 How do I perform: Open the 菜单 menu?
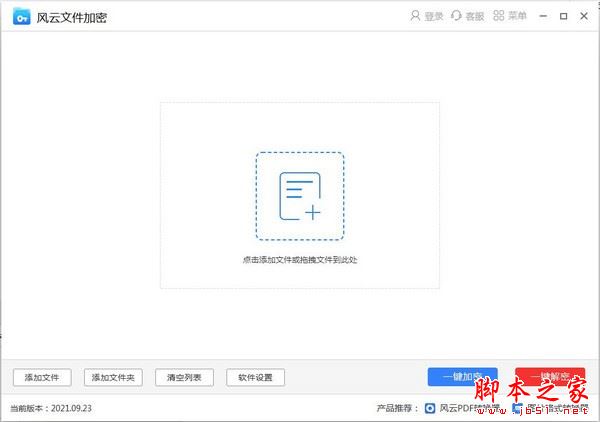(x=517, y=16)
